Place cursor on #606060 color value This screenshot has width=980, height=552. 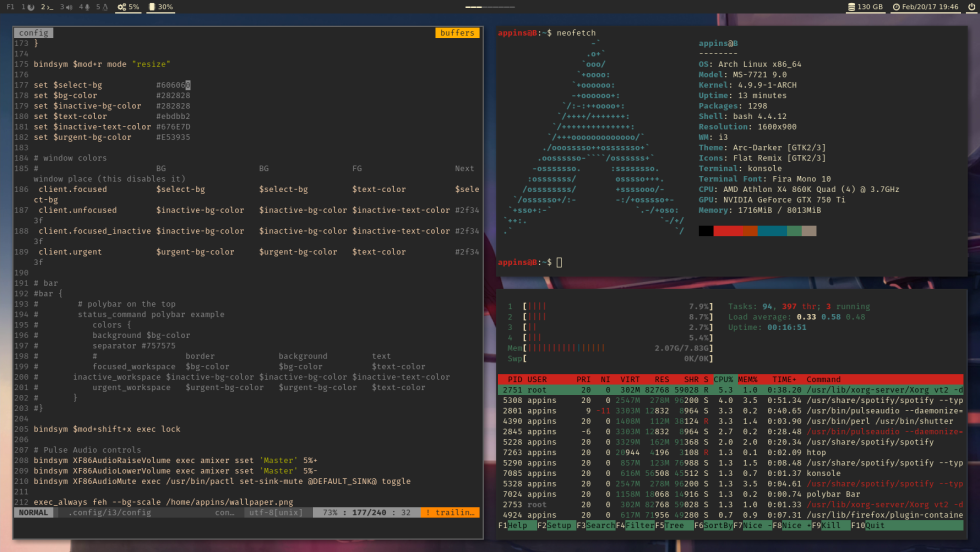click(x=173, y=85)
